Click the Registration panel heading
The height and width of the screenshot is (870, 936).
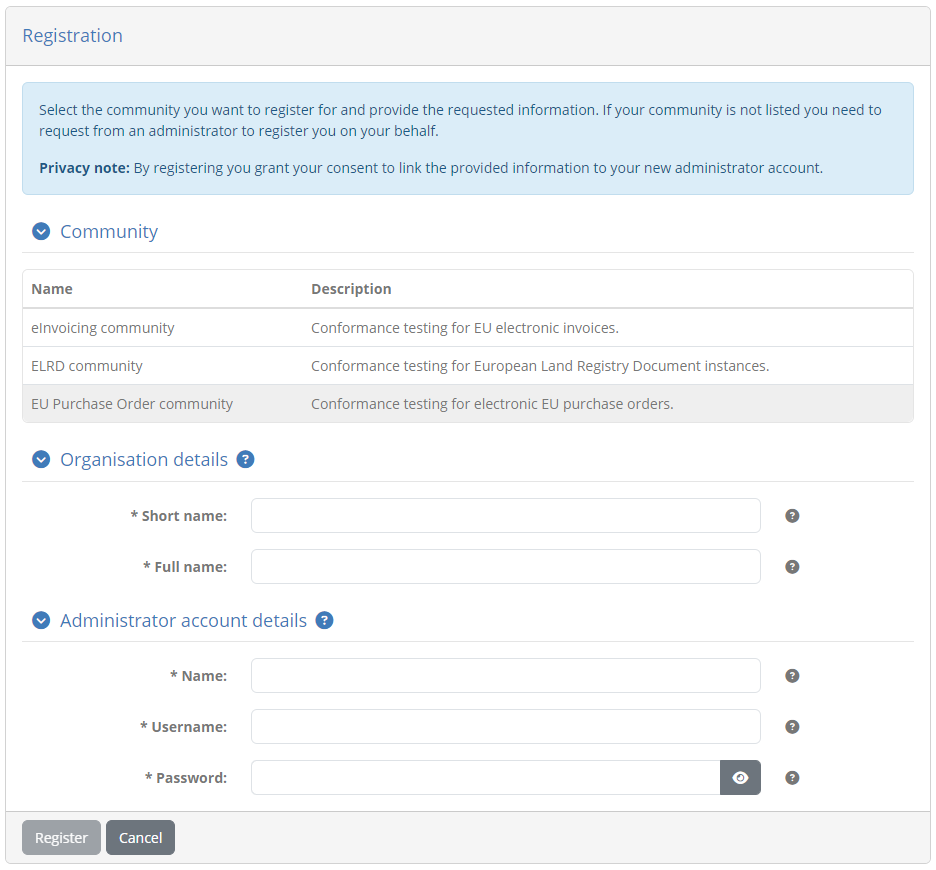72,36
